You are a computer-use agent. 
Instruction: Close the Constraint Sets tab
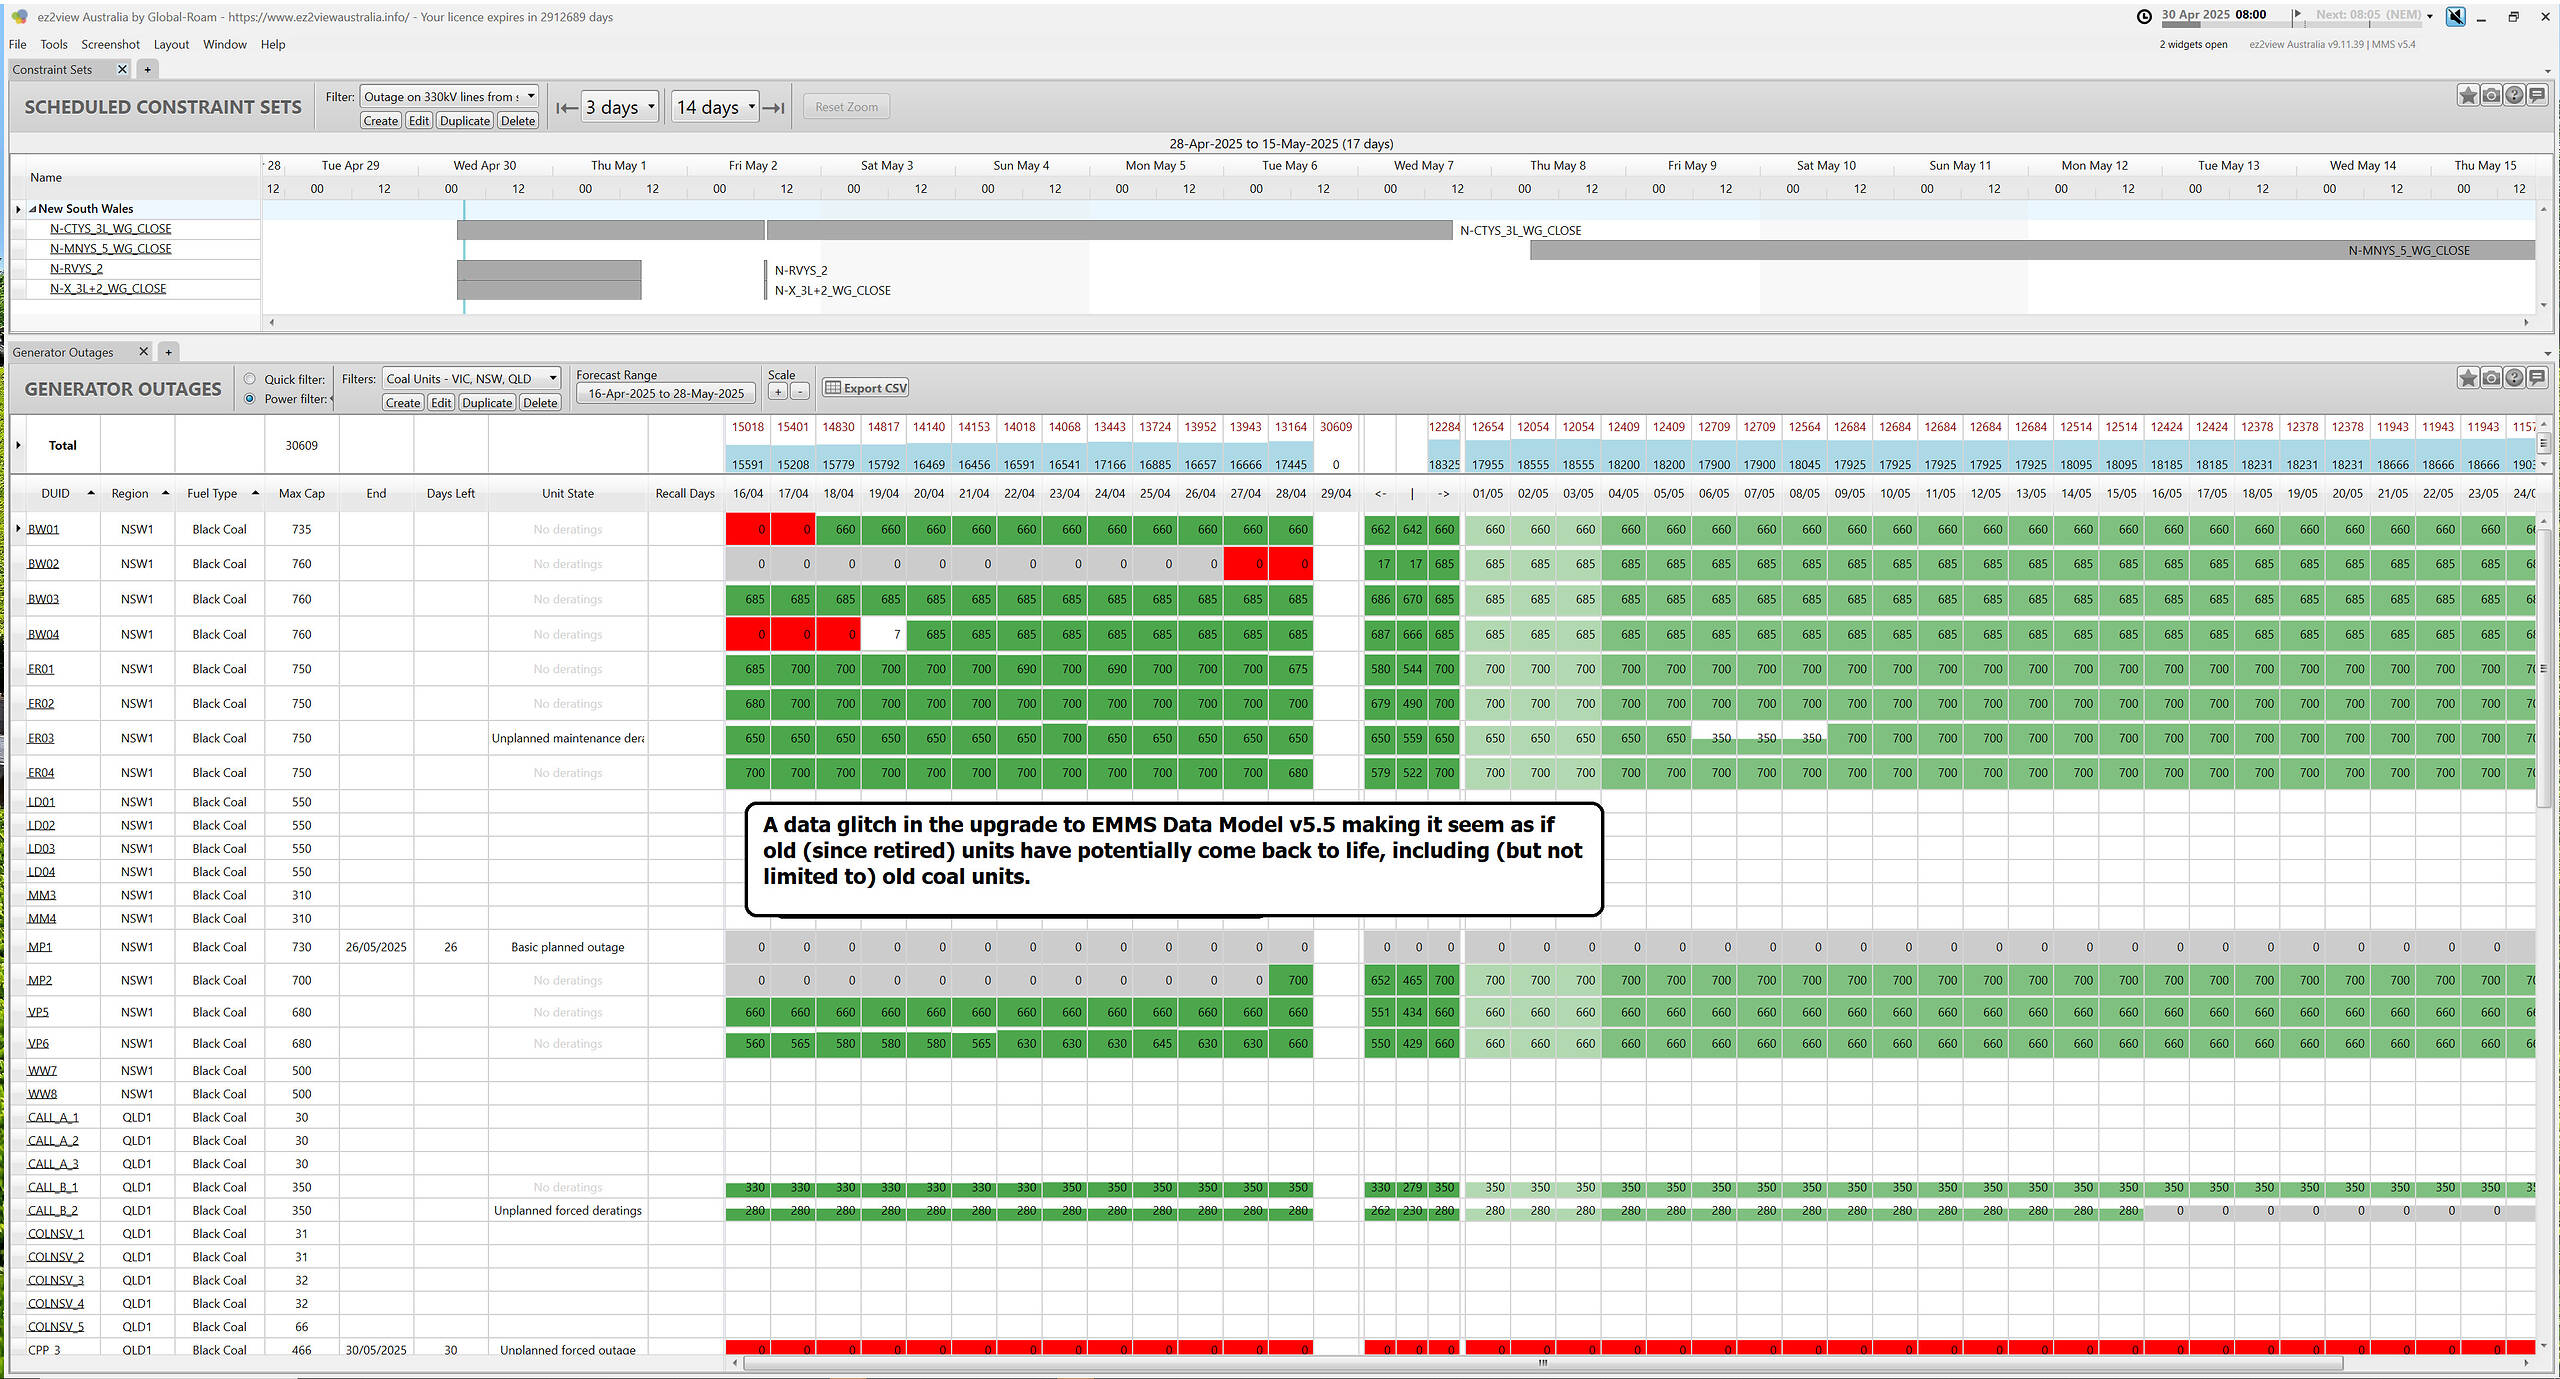[x=122, y=69]
